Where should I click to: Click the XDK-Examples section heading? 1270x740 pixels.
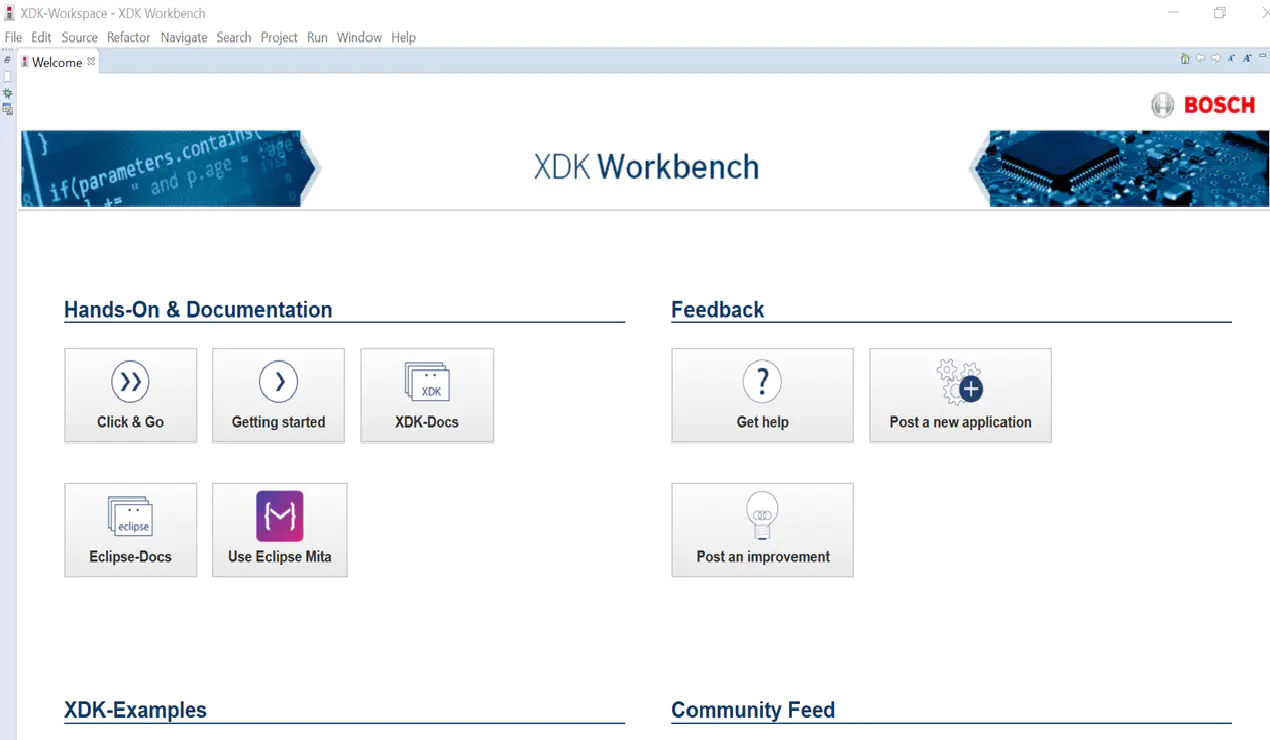pos(136,711)
